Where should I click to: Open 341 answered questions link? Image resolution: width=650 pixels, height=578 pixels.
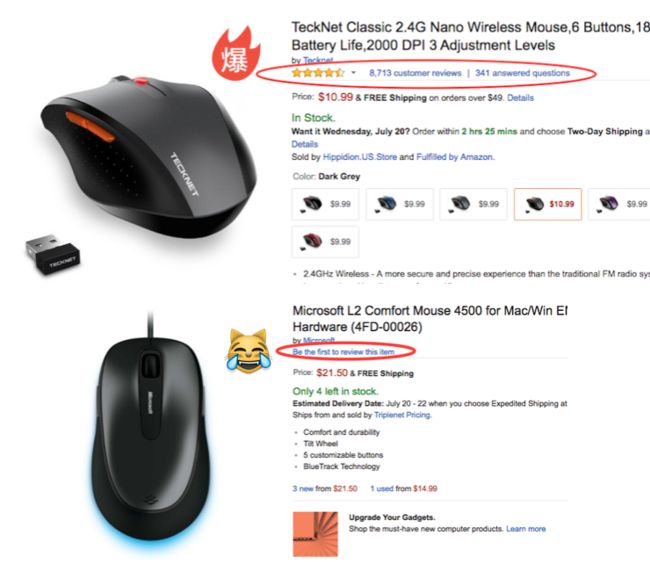[x=522, y=73]
